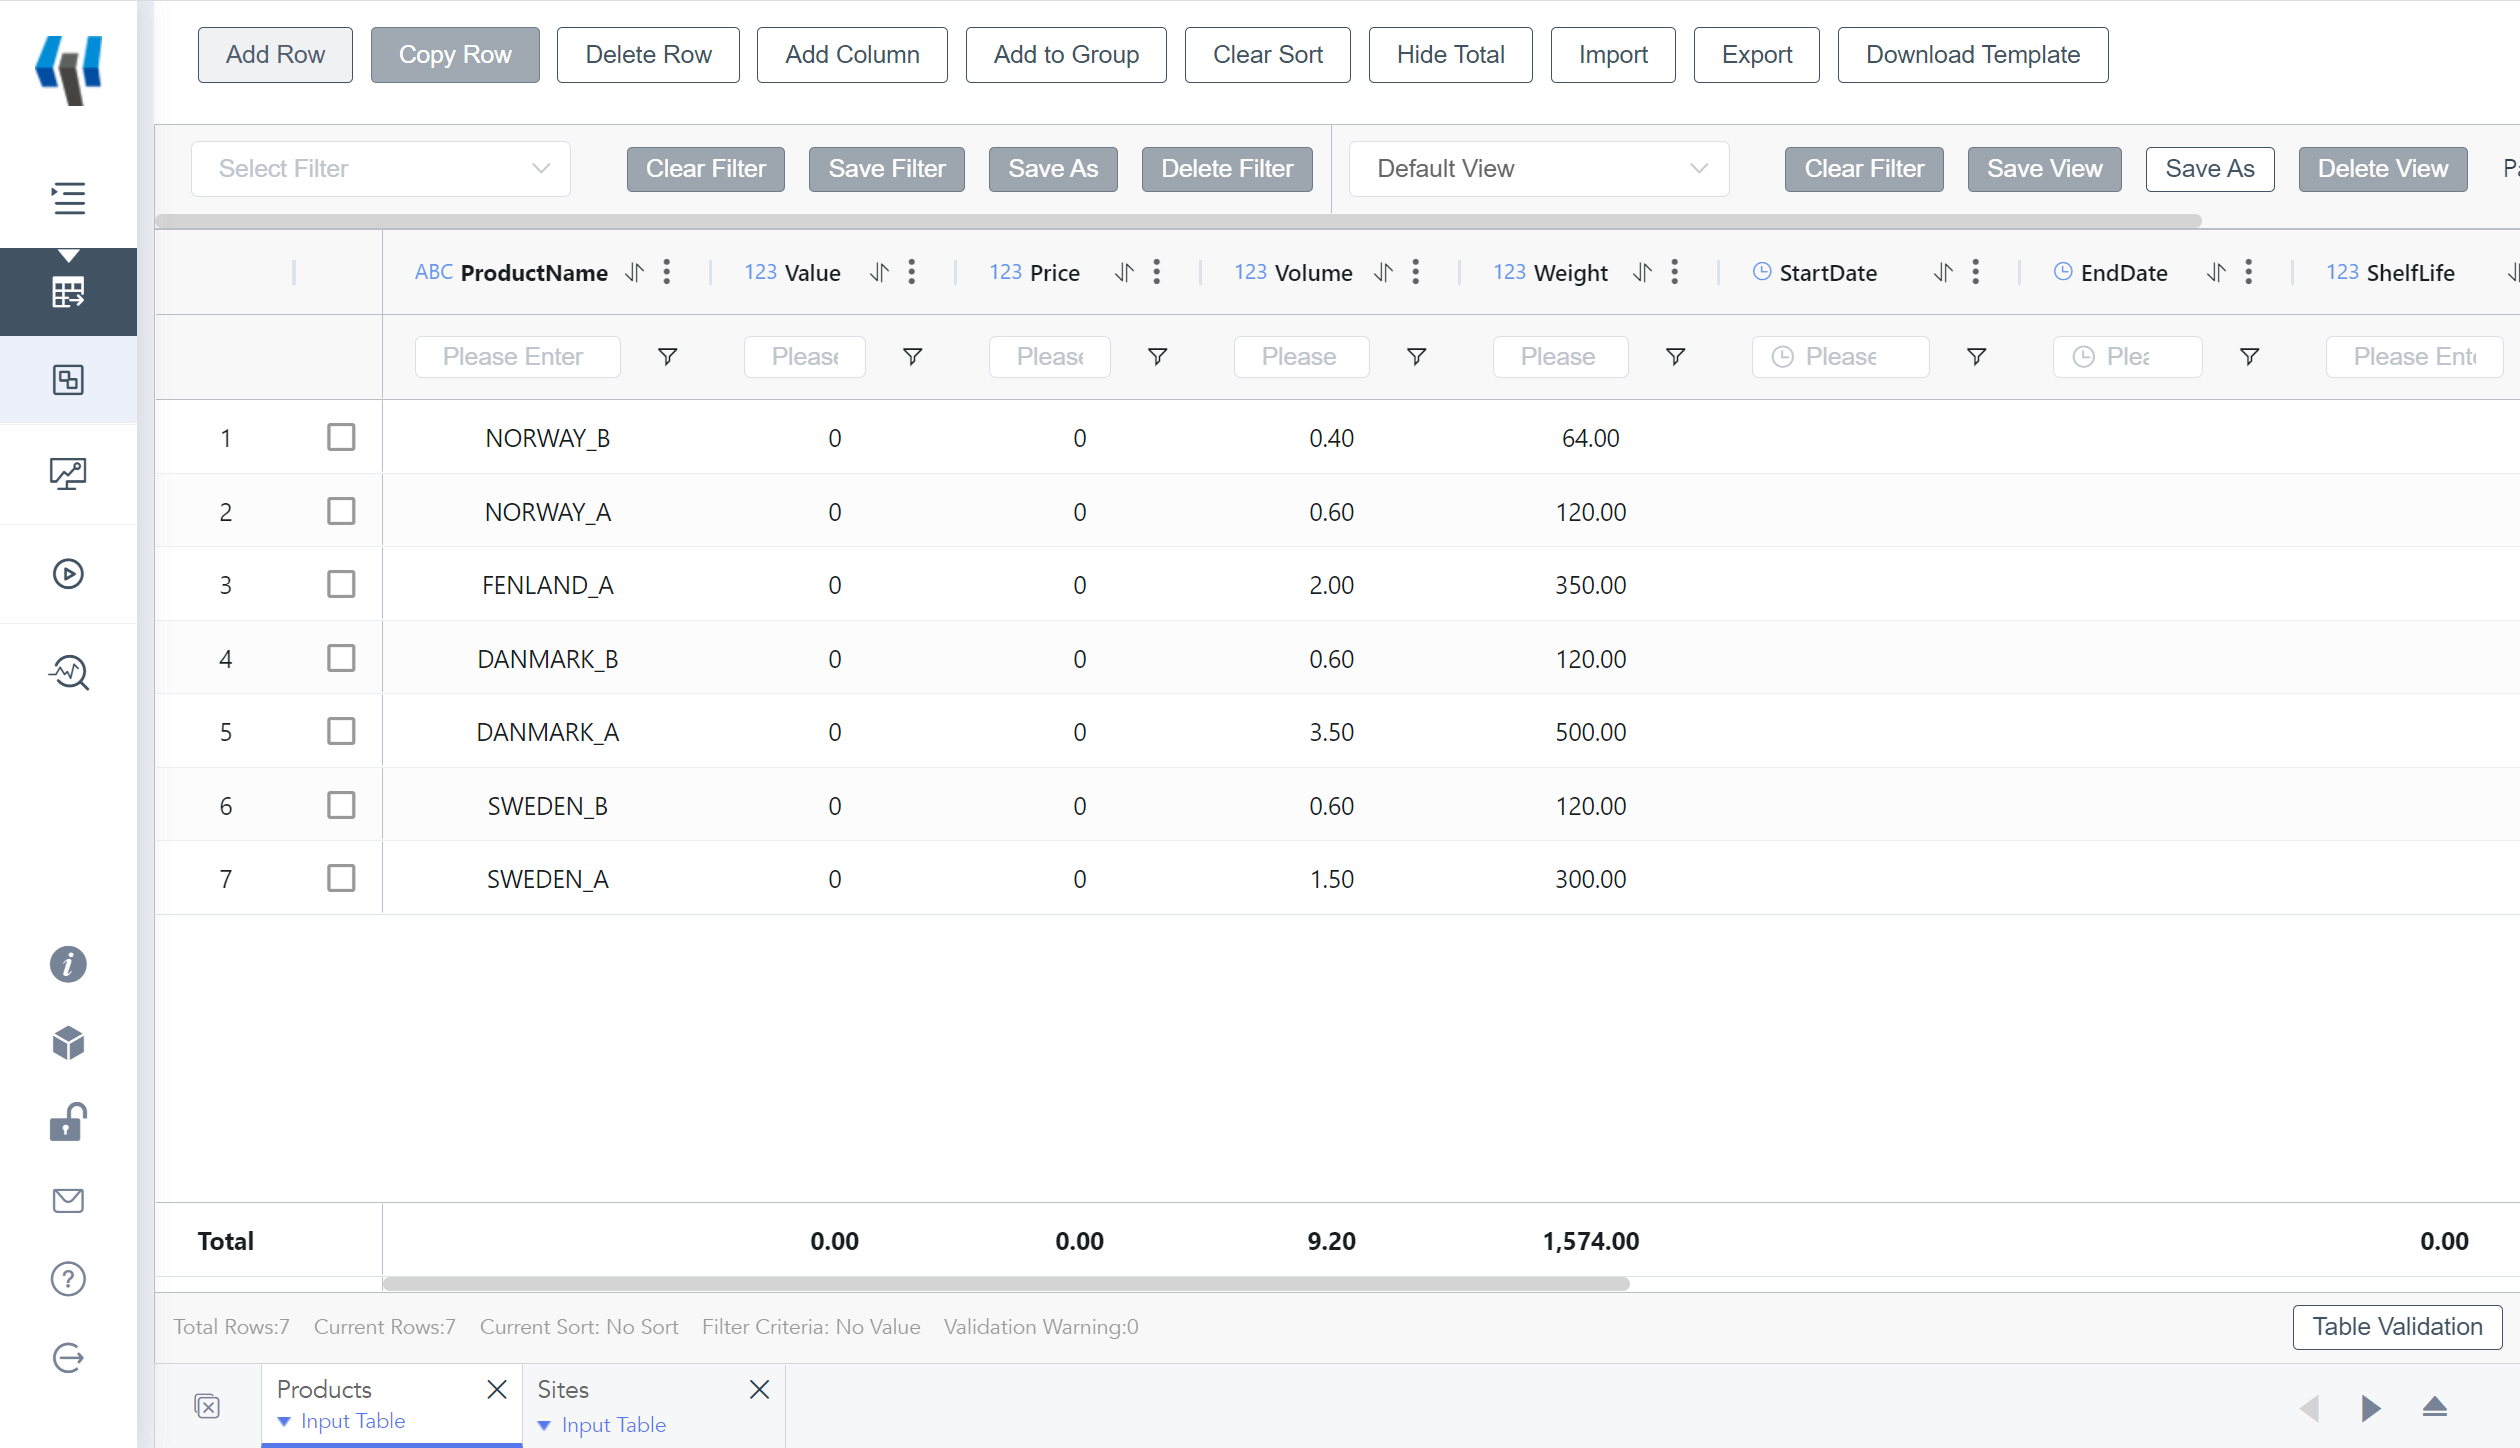Click the Save View button

(x=2044, y=169)
